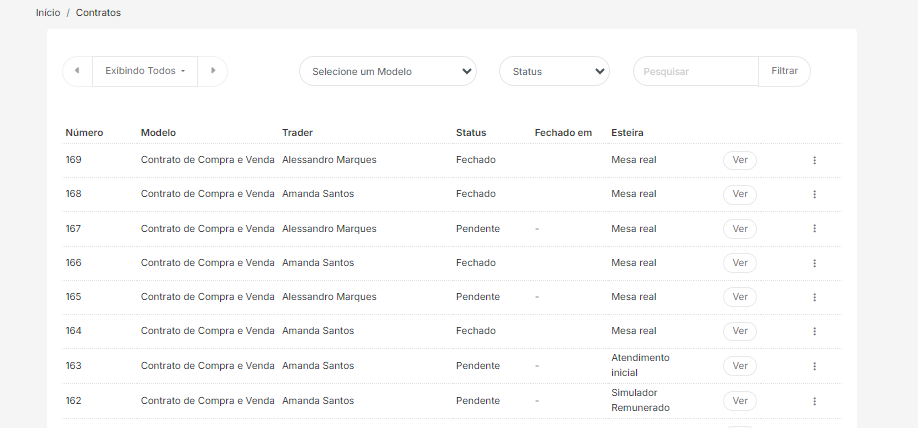
Task: Click the Contratos breadcrumb
Action: coord(98,13)
